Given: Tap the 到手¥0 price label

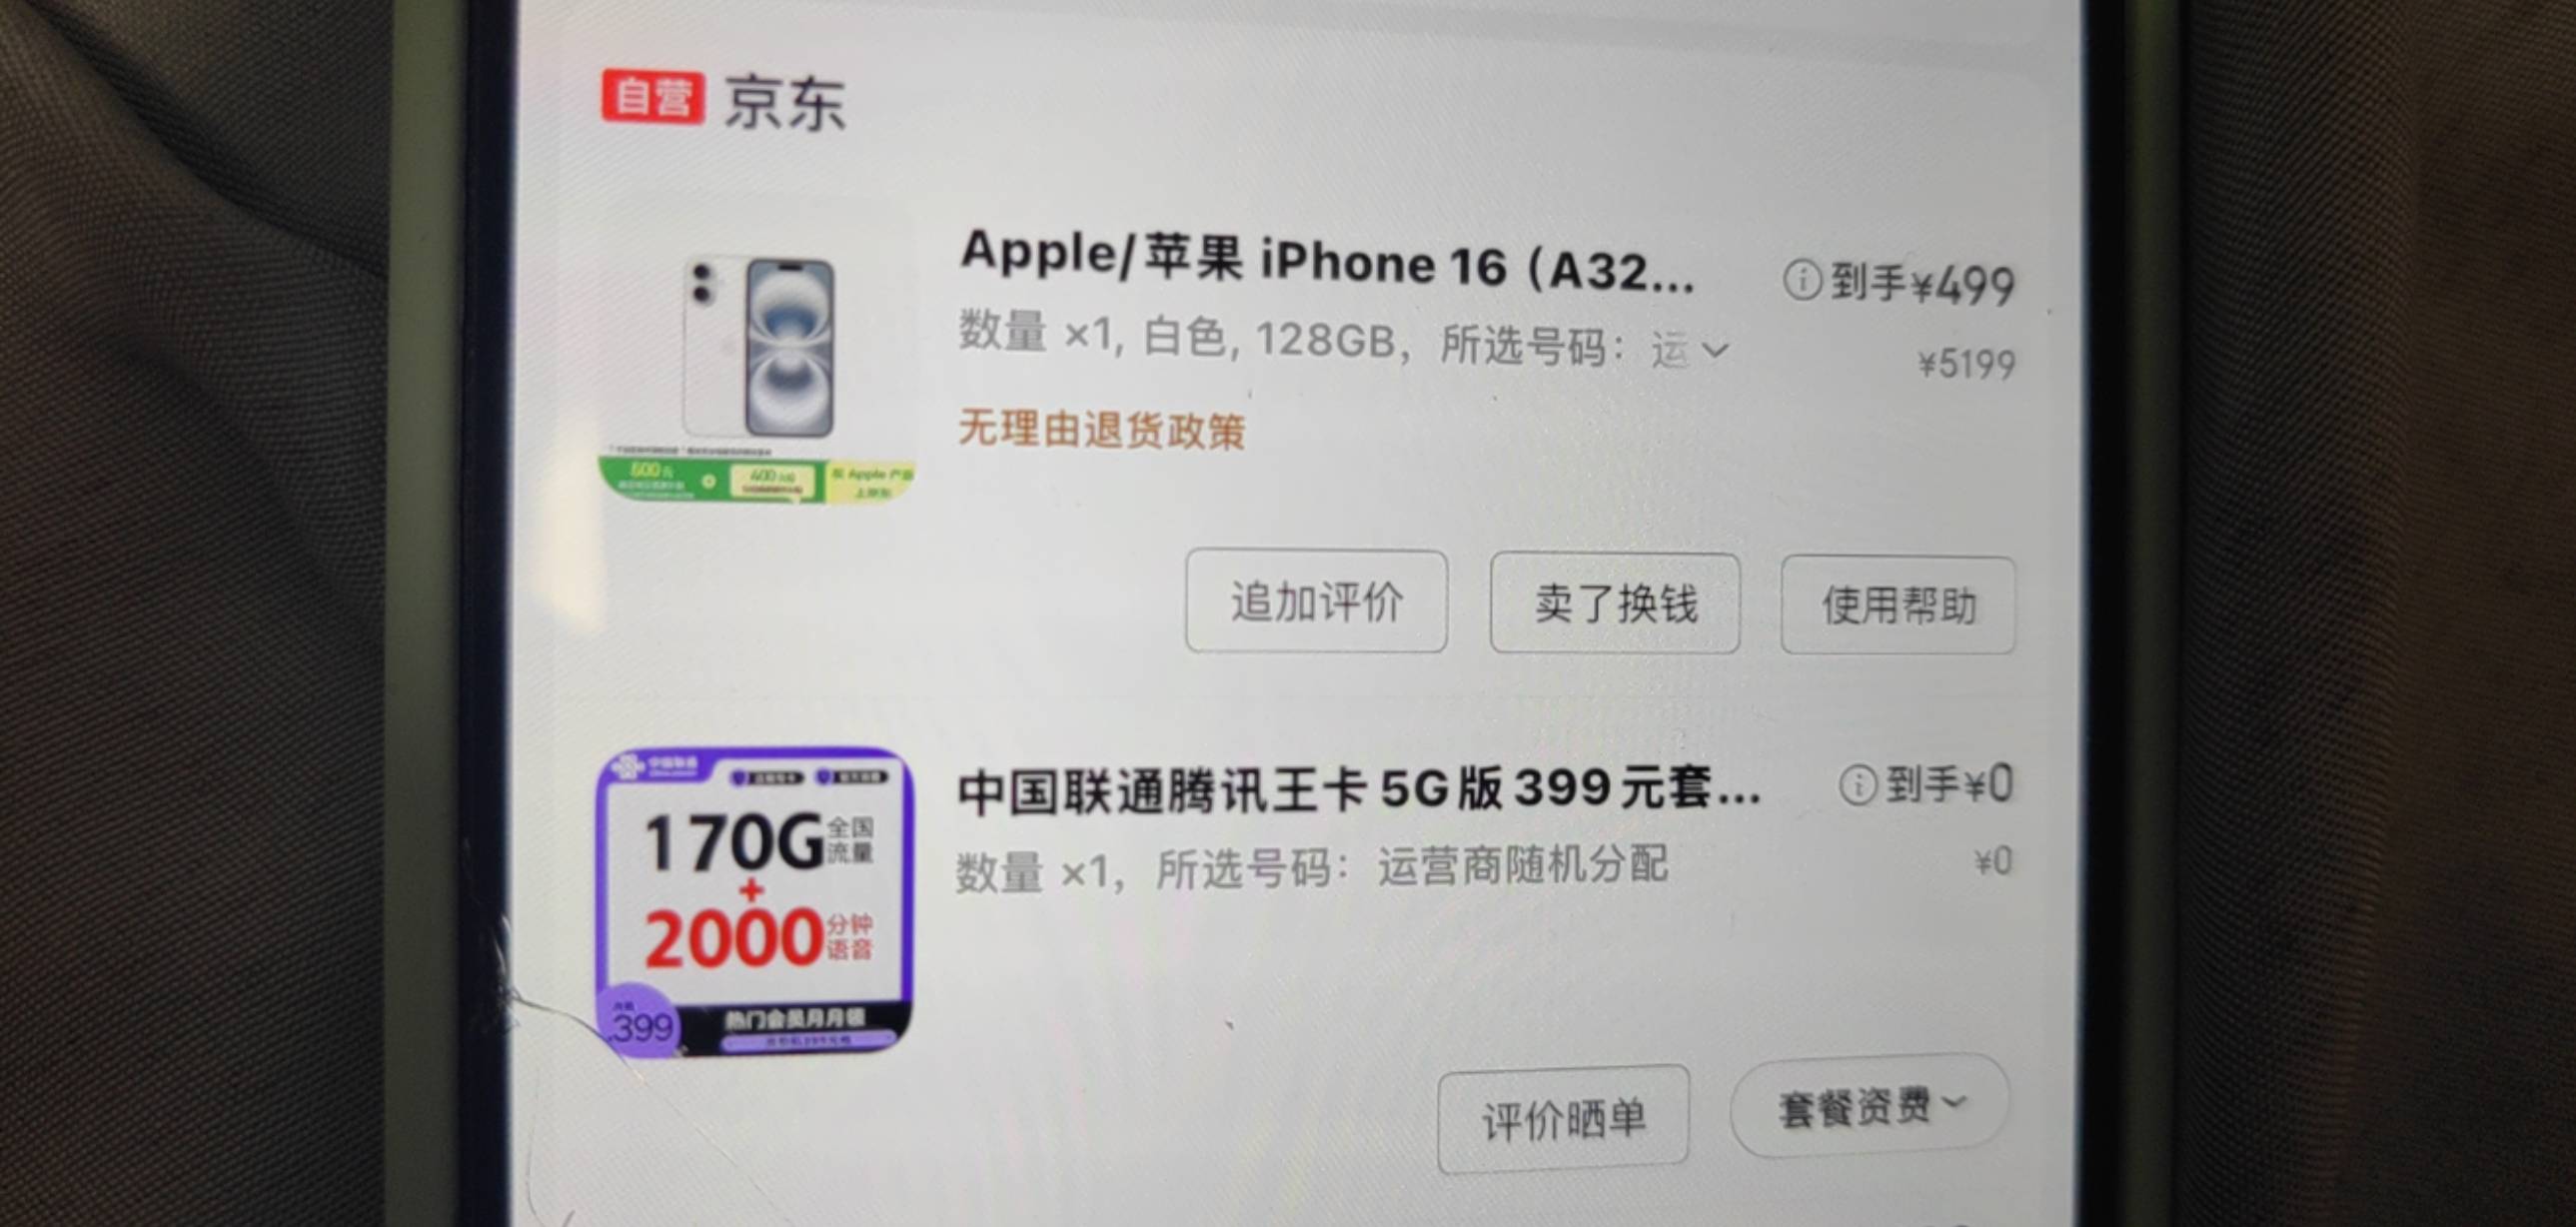Looking at the screenshot, I should tap(1949, 784).
